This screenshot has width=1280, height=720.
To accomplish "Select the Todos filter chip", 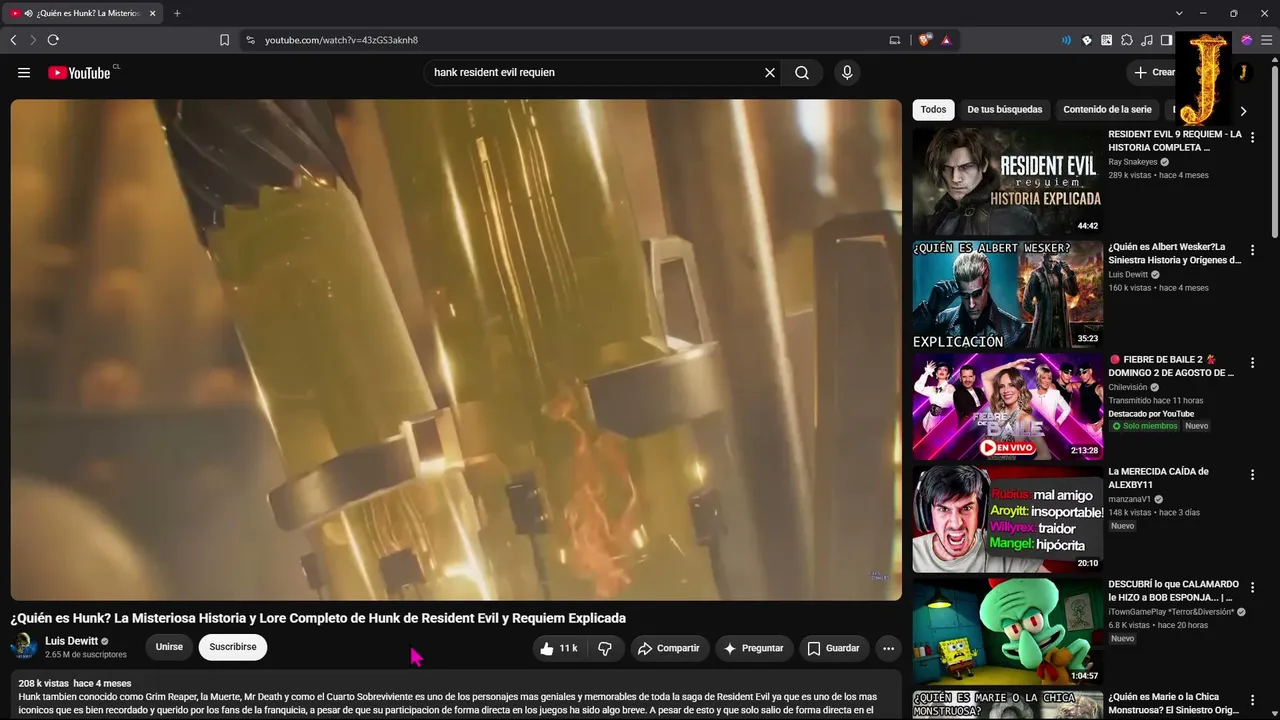I will coord(933,110).
